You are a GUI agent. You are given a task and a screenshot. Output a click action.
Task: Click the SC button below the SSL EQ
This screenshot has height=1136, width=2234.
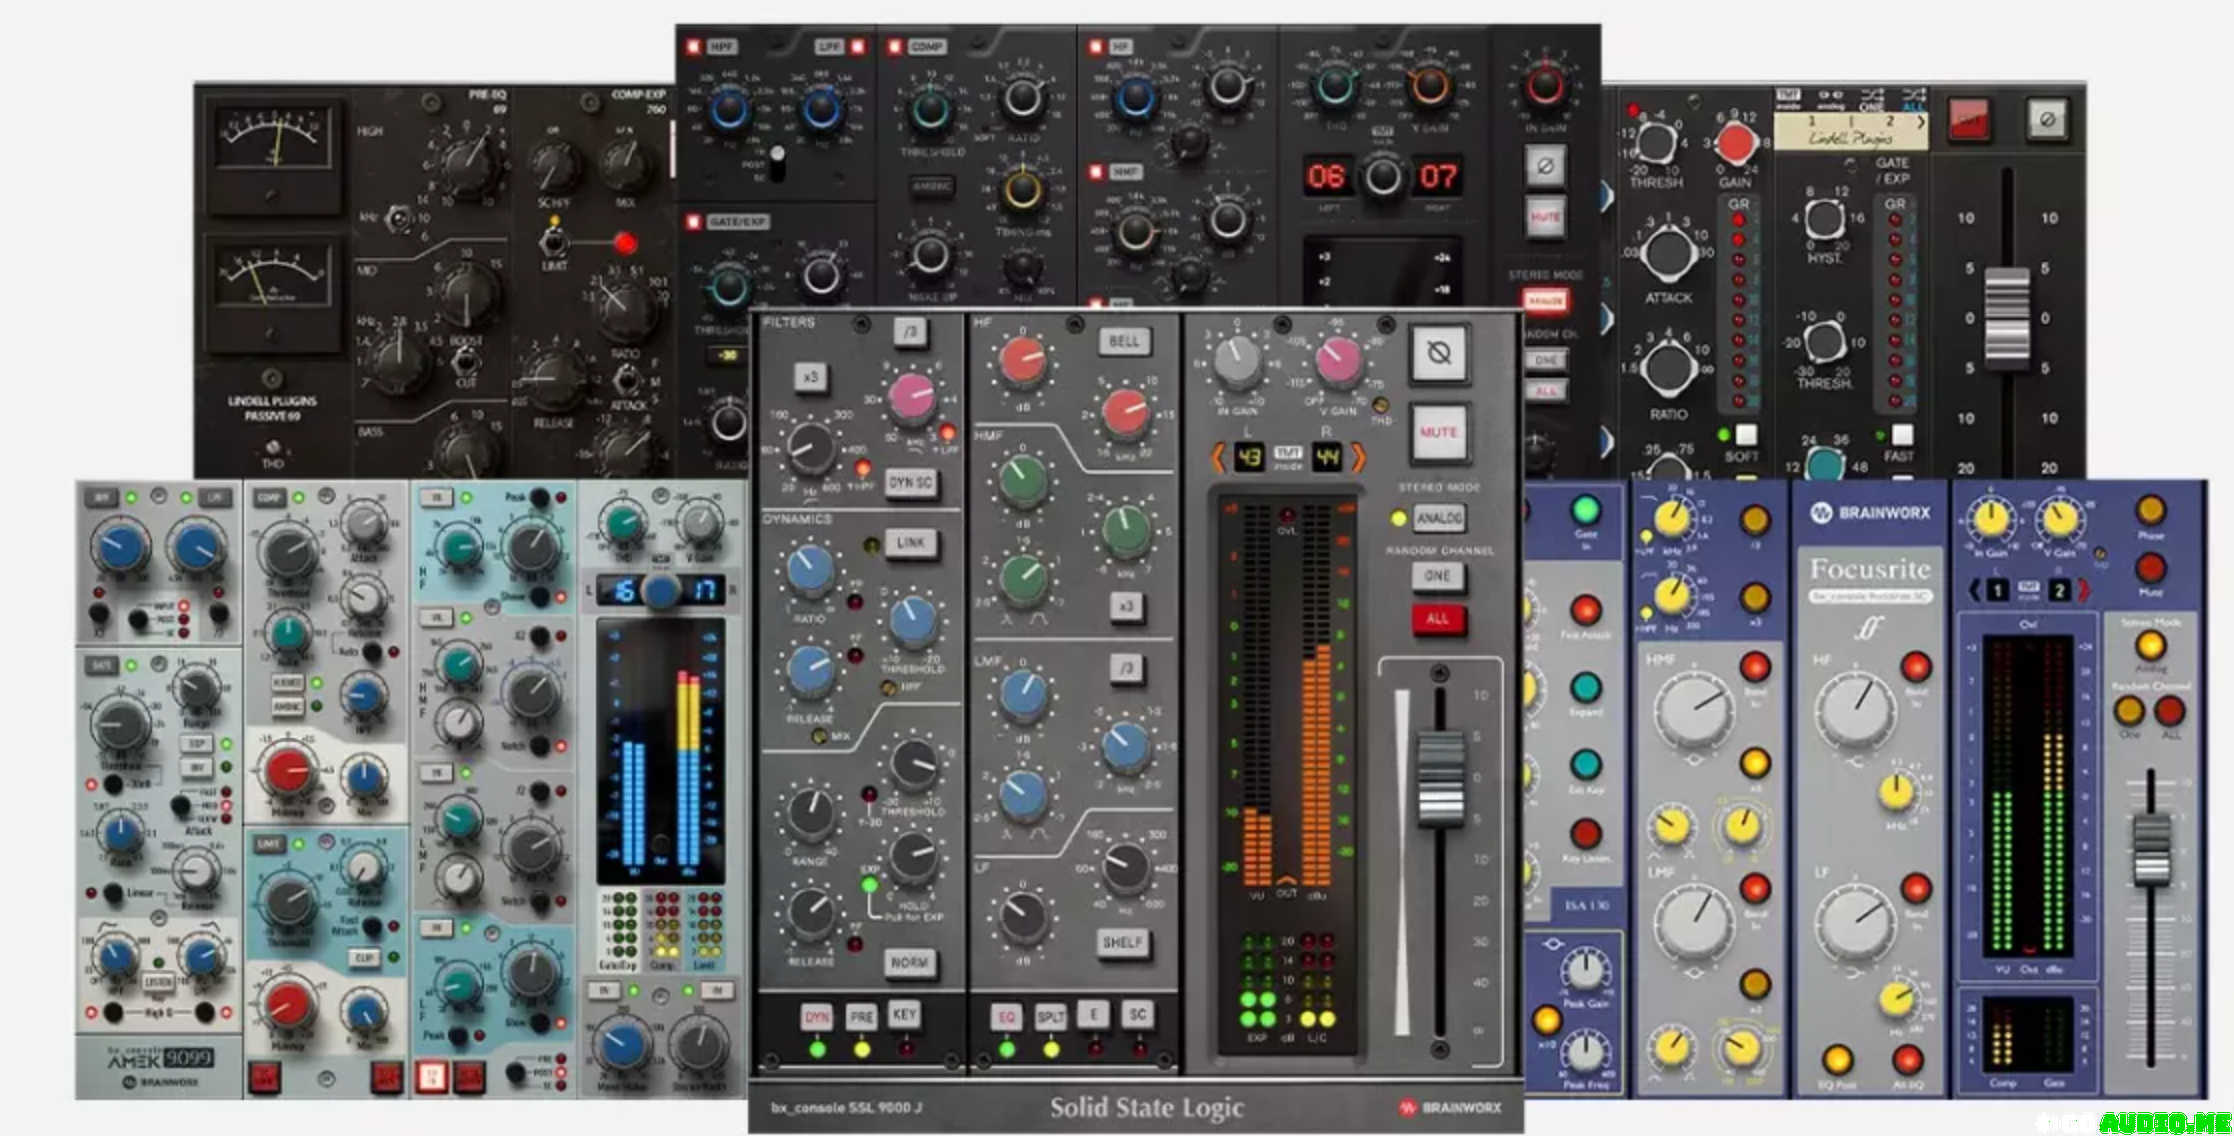tap(1138, 1015)
